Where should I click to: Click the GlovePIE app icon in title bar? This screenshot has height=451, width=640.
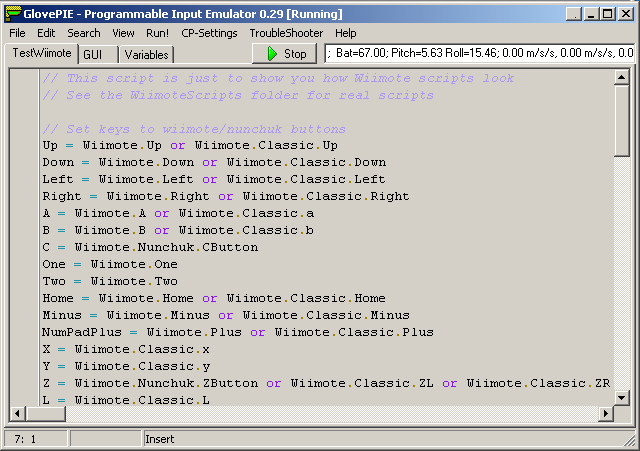13,13
